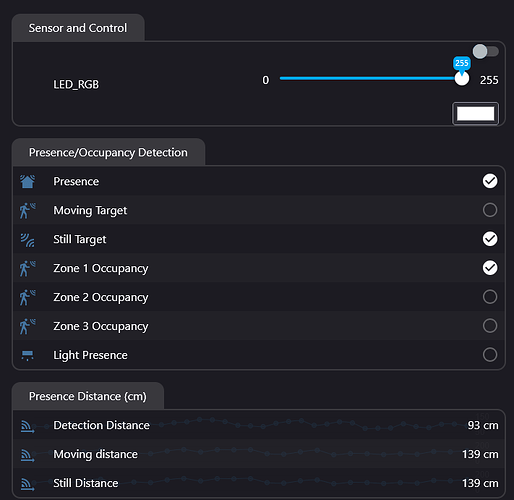514x500 pixels.
Task: Click the Light Presence lamp icon
Action: (x=27, y=355)
